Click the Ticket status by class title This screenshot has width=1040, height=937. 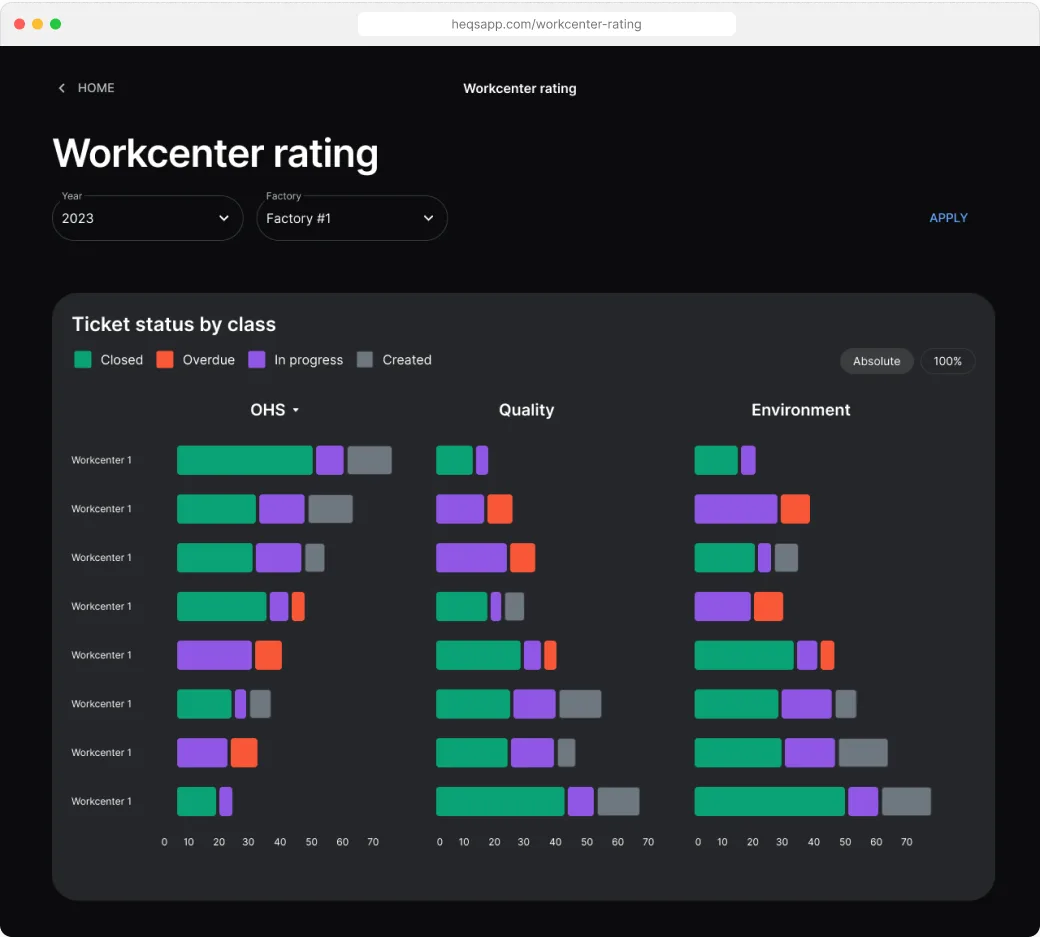174,324
